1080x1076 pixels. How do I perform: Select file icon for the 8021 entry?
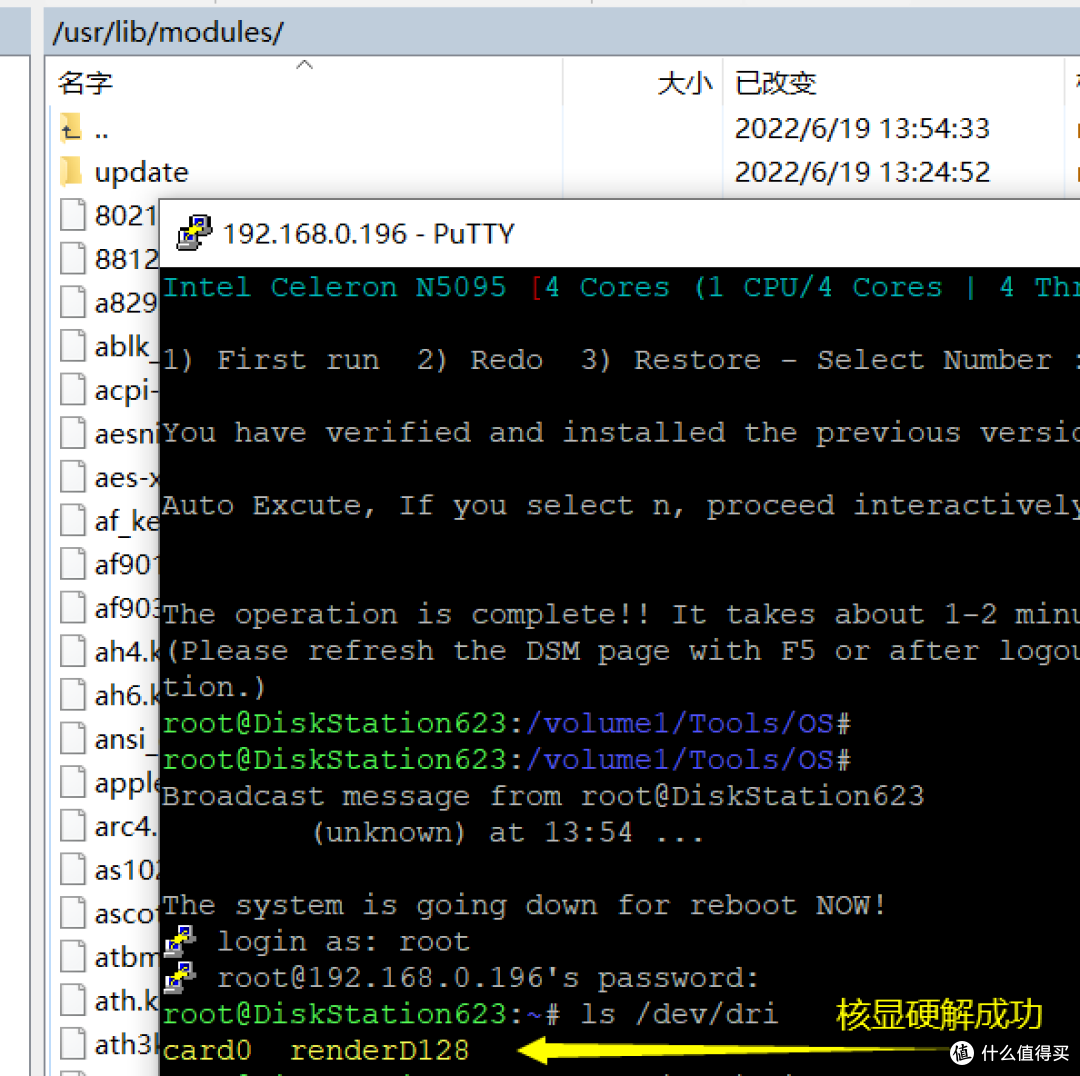tap(72, 214)
